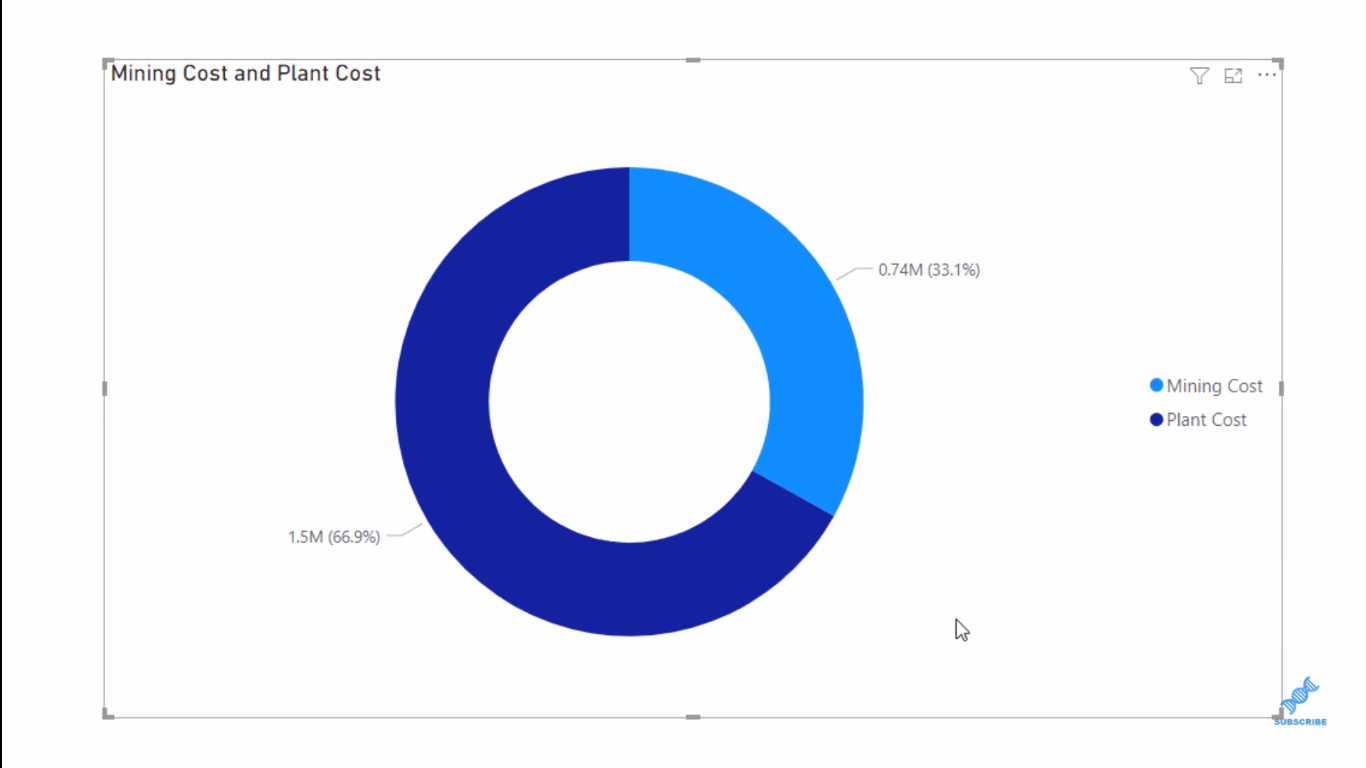Click the bottom-left corner handle of the visual
Image resolution: width=1366 pixels, height=768 pixels.
click(107, 714)
